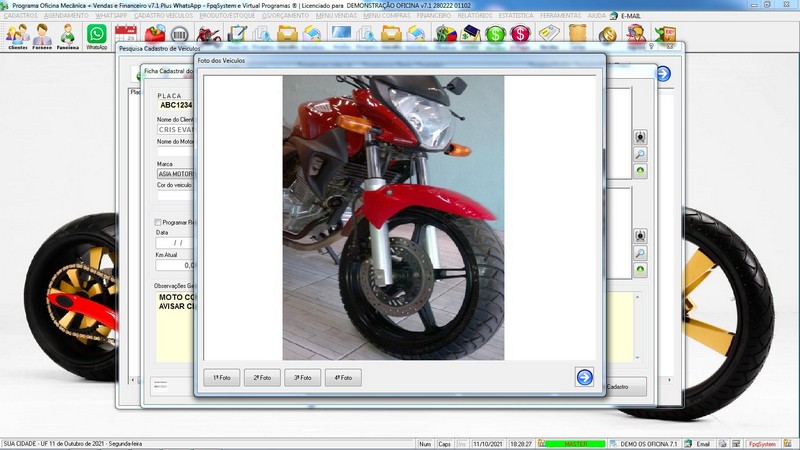Open the OS/ORÇAMENTO menu
Viewport: 800px width, 450px height.
click(285, 16)
